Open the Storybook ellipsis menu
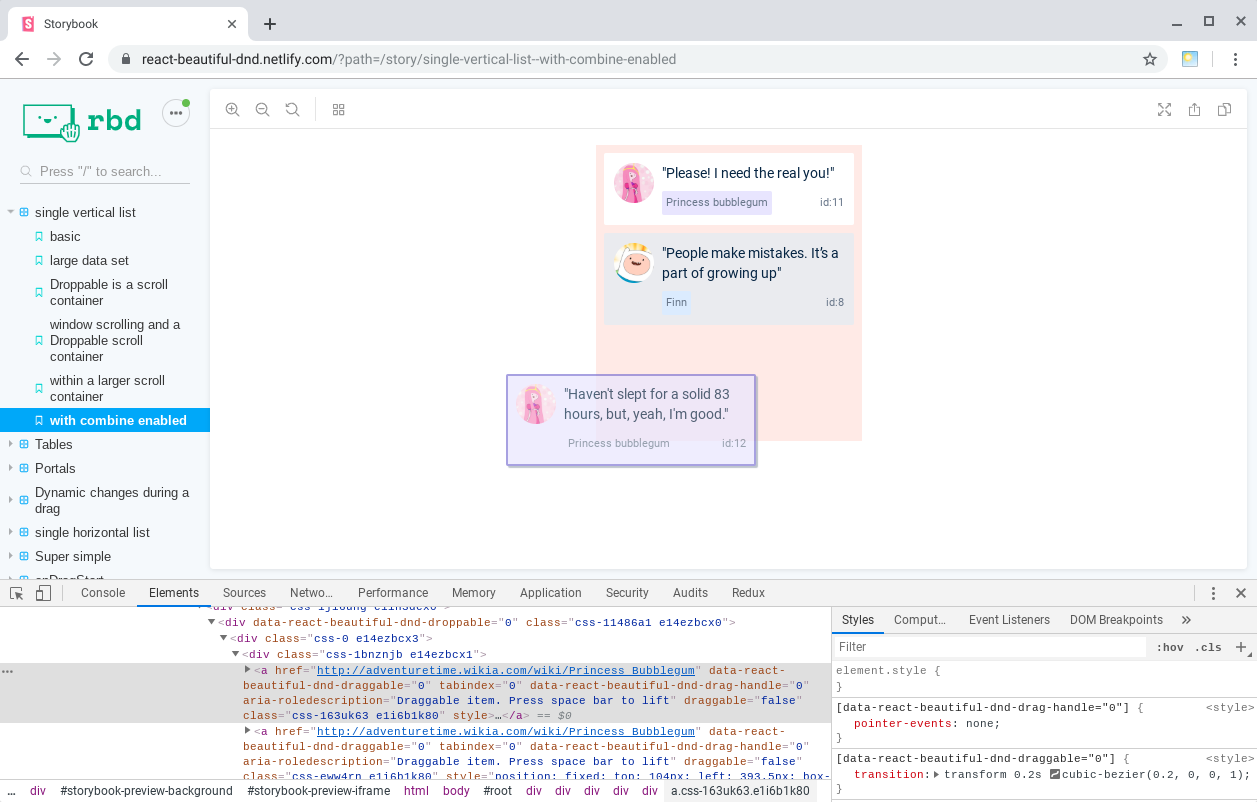This screenshot has height=802, width=1257. [176, 113]
